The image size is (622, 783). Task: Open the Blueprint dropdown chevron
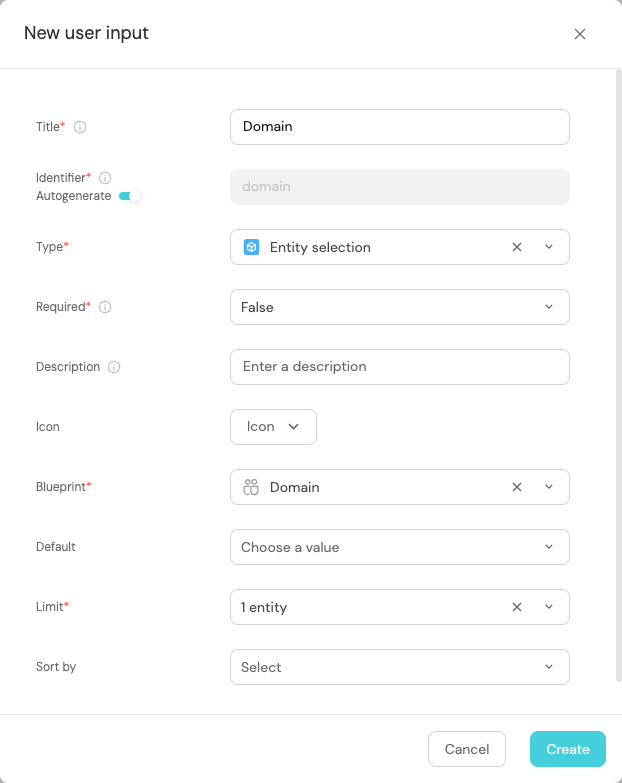point(549,487)
